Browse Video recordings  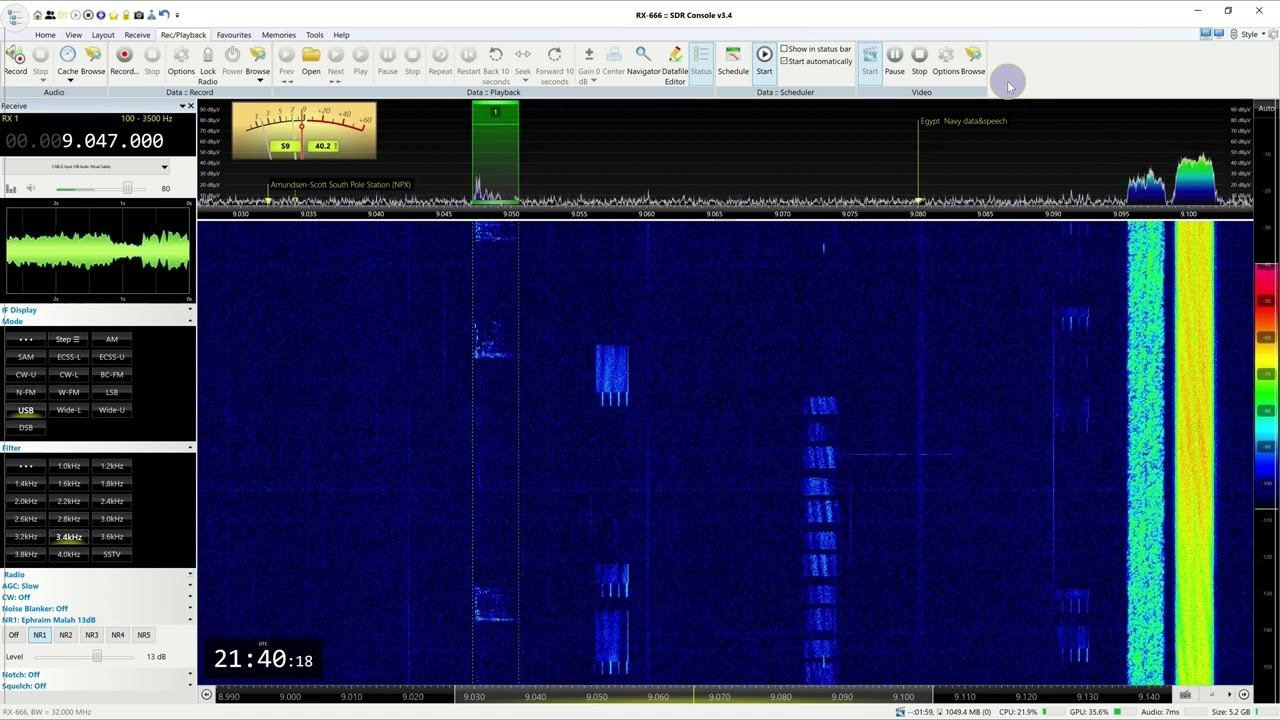point(973,60)
